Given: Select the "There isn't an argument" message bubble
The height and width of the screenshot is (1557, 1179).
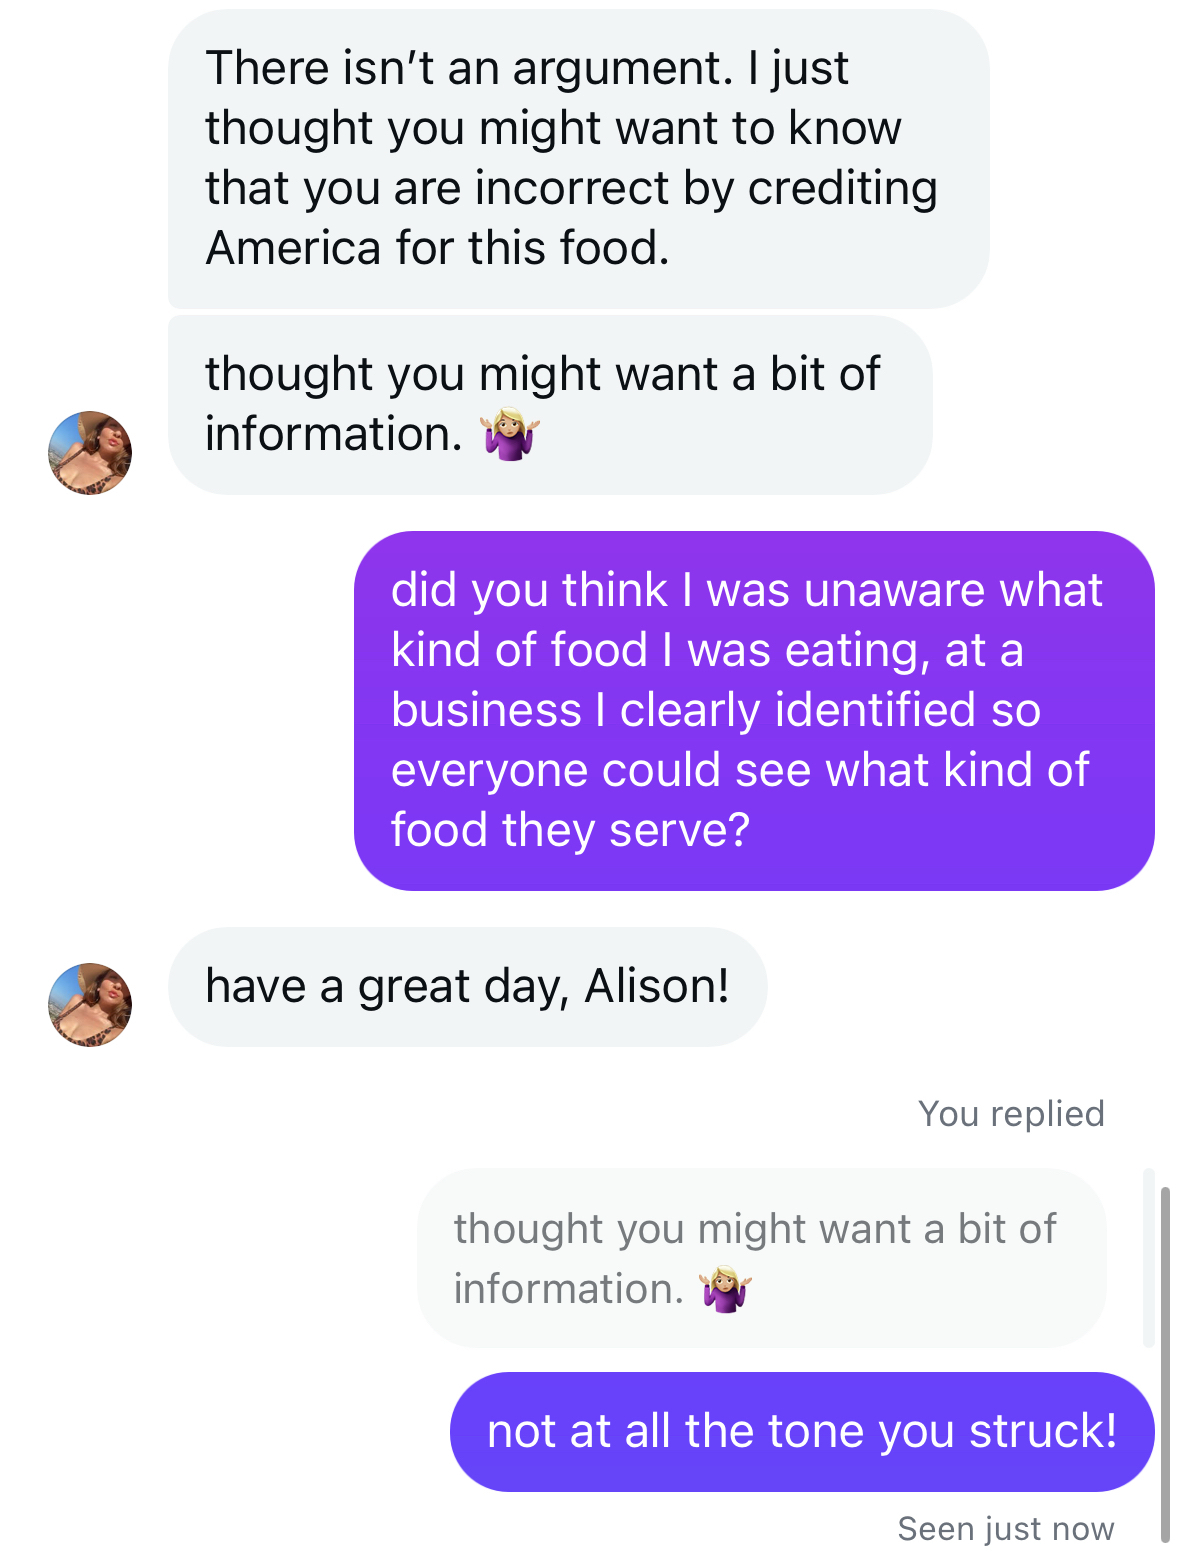Looking at the screenshot, I should pos(578,158).
